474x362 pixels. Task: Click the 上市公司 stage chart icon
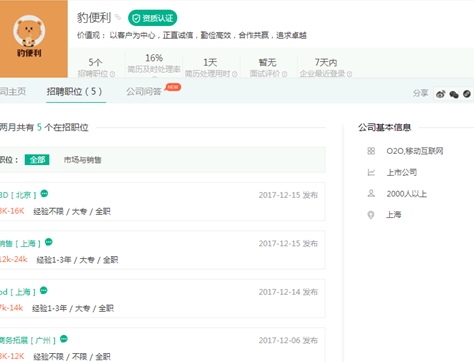coord(371,172)
